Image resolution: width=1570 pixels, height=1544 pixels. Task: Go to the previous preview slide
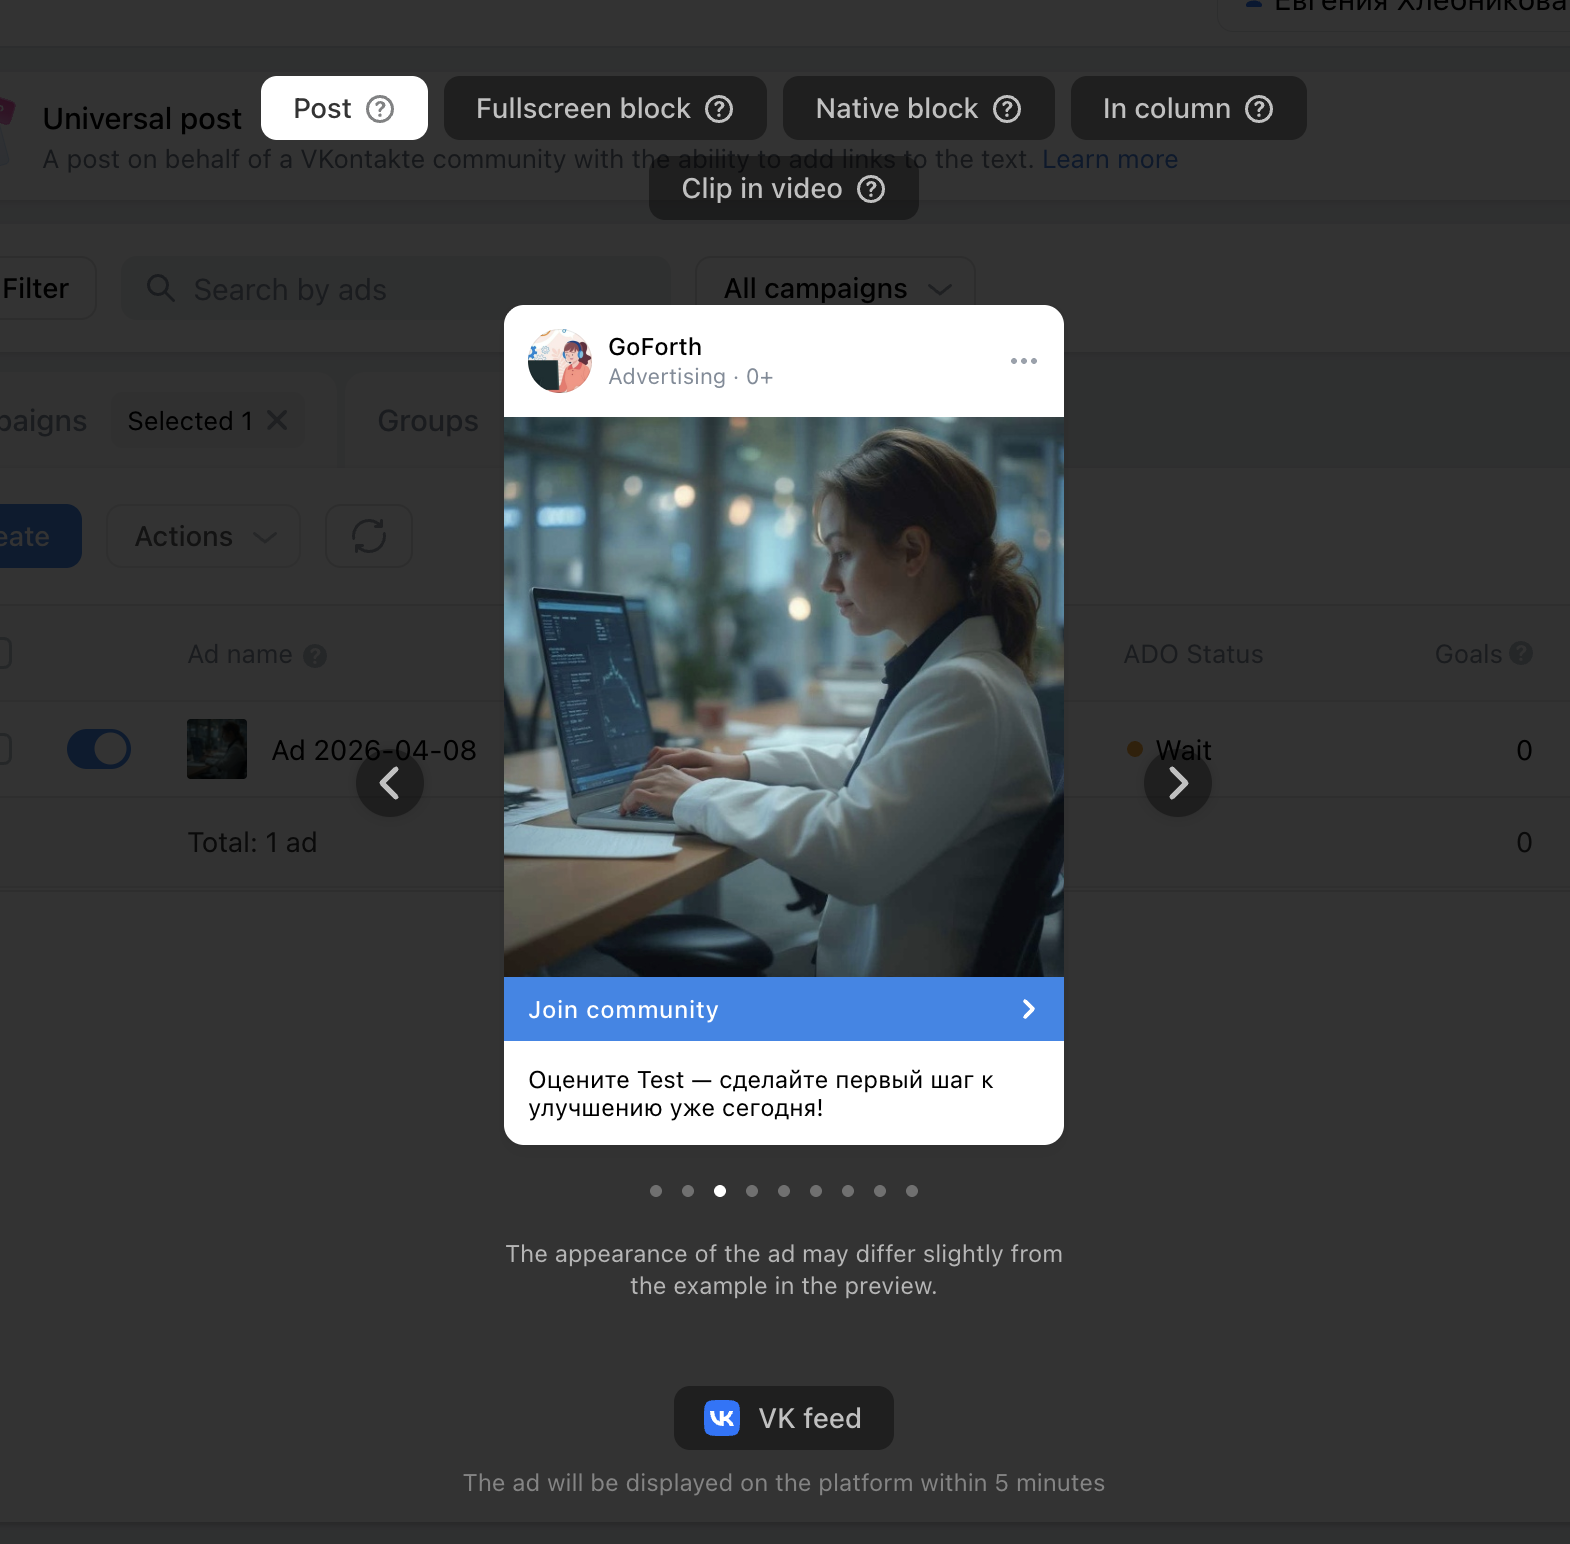(x=390, y=783)
